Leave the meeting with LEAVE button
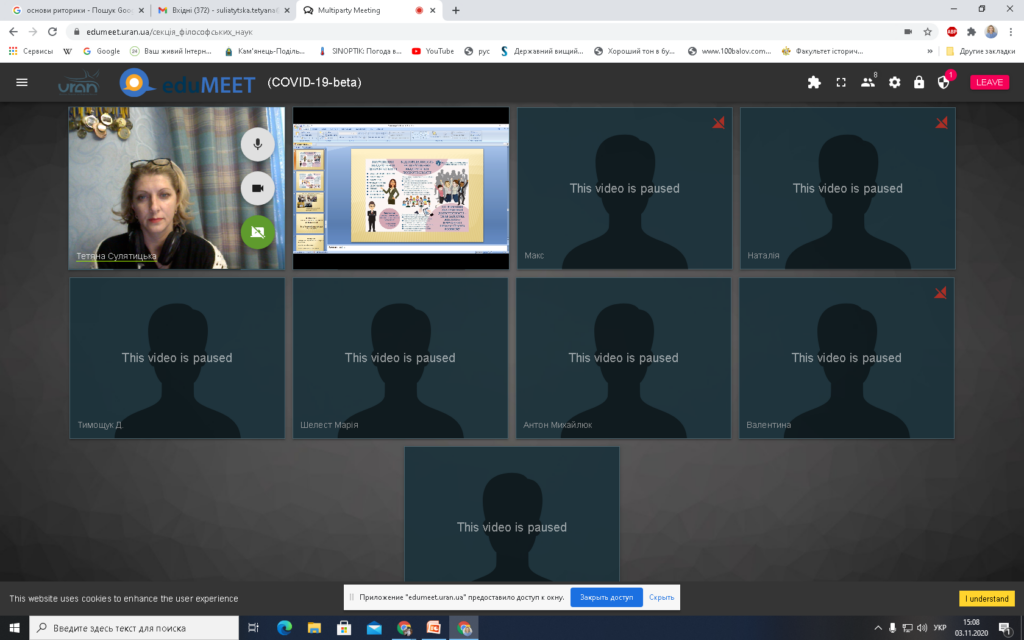1024x640 pixels. pos(989,82)
